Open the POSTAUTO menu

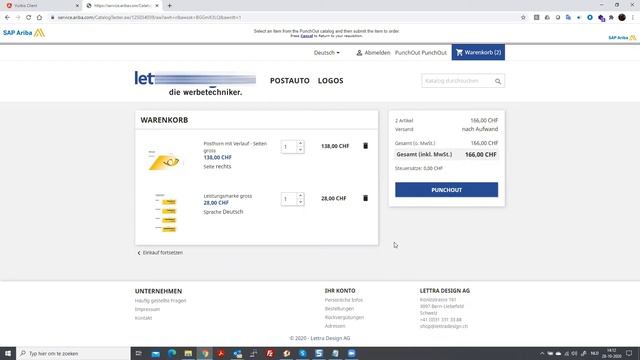[290, 81]
